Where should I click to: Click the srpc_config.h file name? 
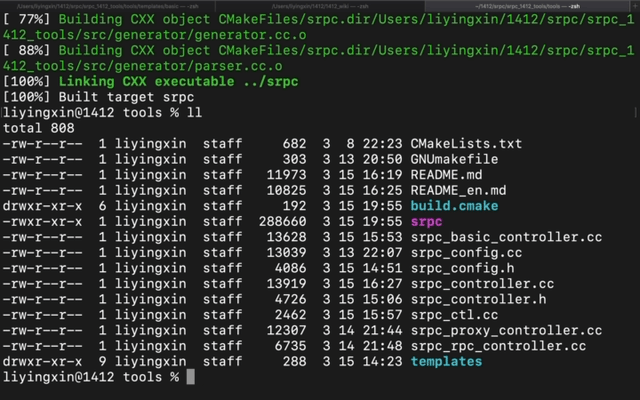[462, 268]
